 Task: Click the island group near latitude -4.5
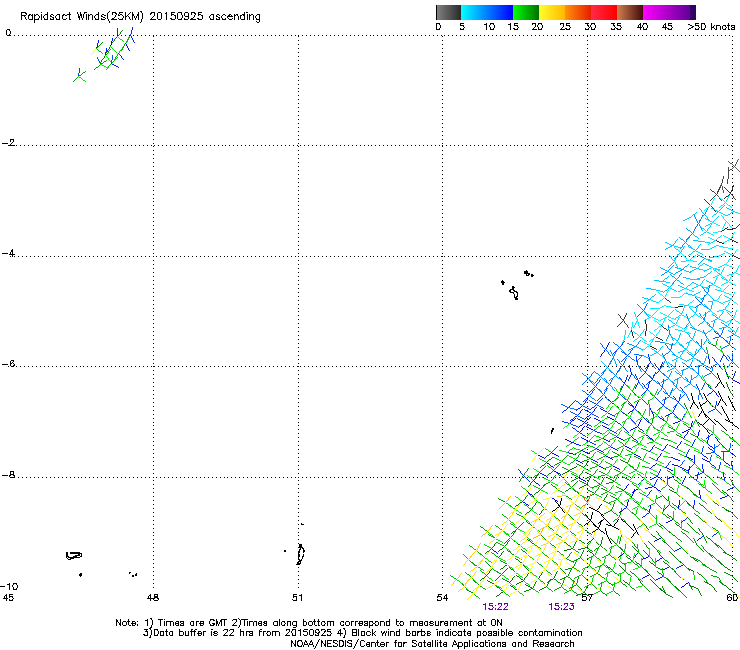[517, 285]
